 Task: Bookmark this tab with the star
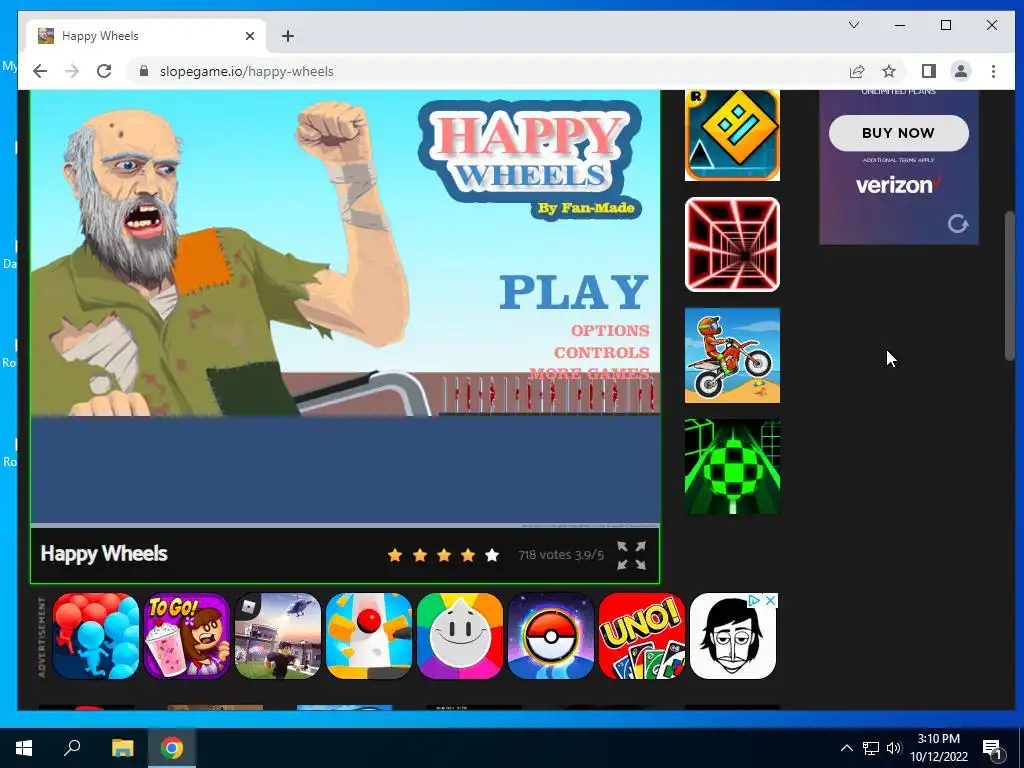coord(889,71)
